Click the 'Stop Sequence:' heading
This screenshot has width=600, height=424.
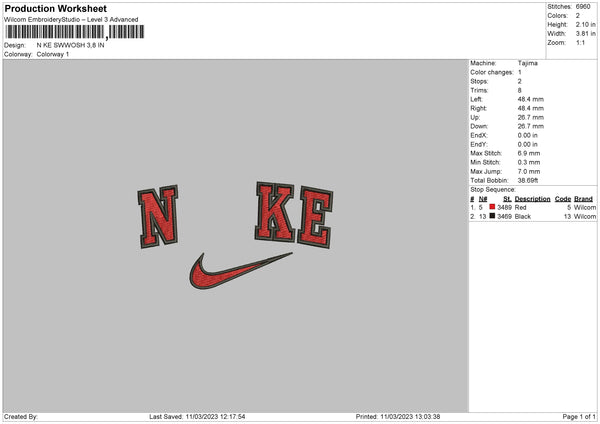coord(493,190)
